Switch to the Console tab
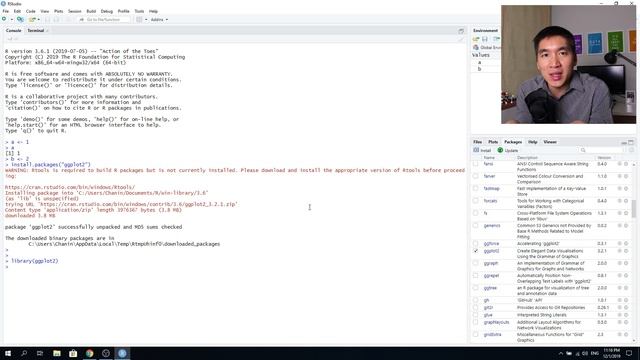640x360 pixels. coord(13,31)
